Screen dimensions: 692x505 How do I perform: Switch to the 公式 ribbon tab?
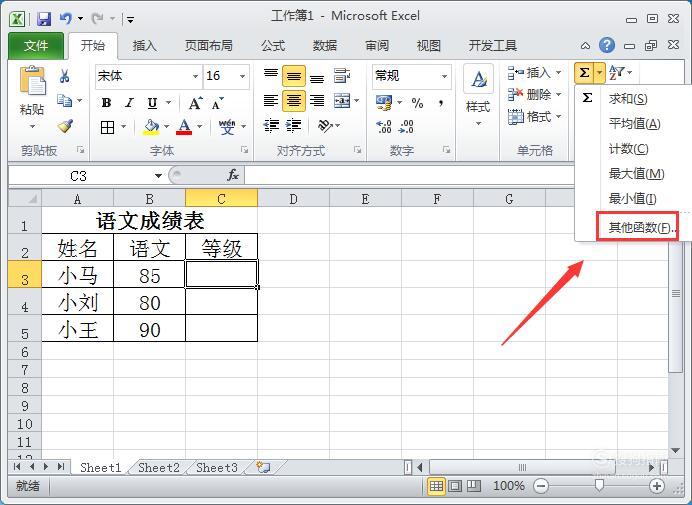pos(273,45)
